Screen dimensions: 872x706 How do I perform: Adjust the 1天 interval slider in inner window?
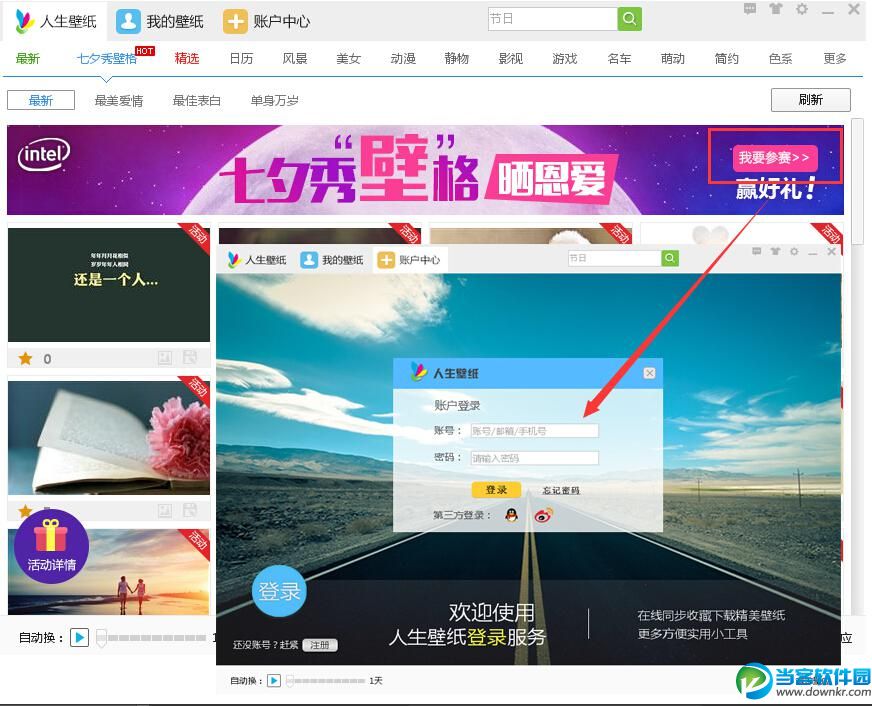(325, 680)
